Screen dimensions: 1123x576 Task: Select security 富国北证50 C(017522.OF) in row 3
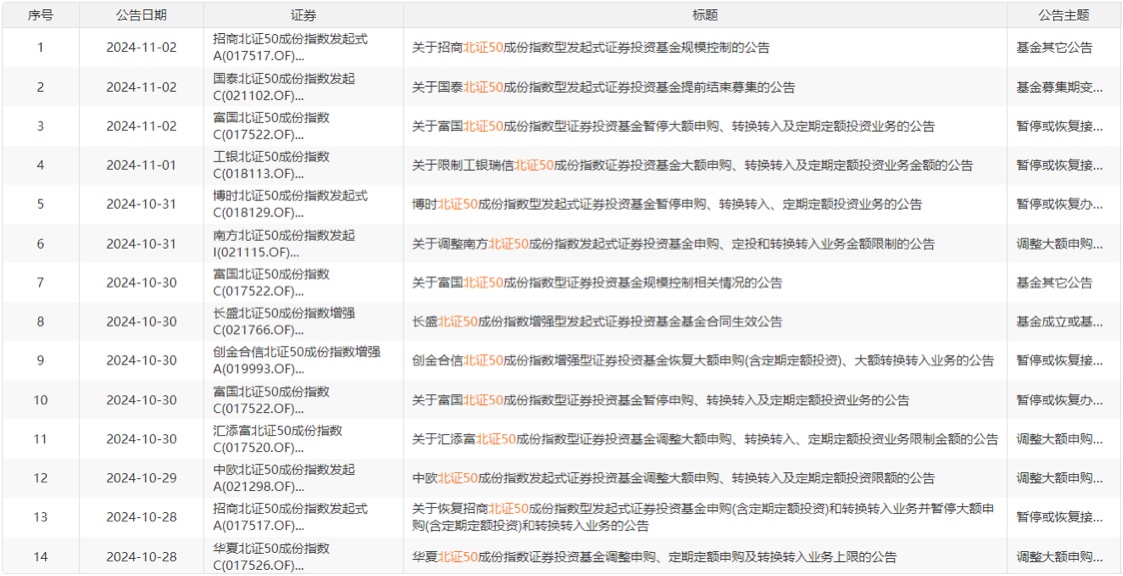click(271, 127)
